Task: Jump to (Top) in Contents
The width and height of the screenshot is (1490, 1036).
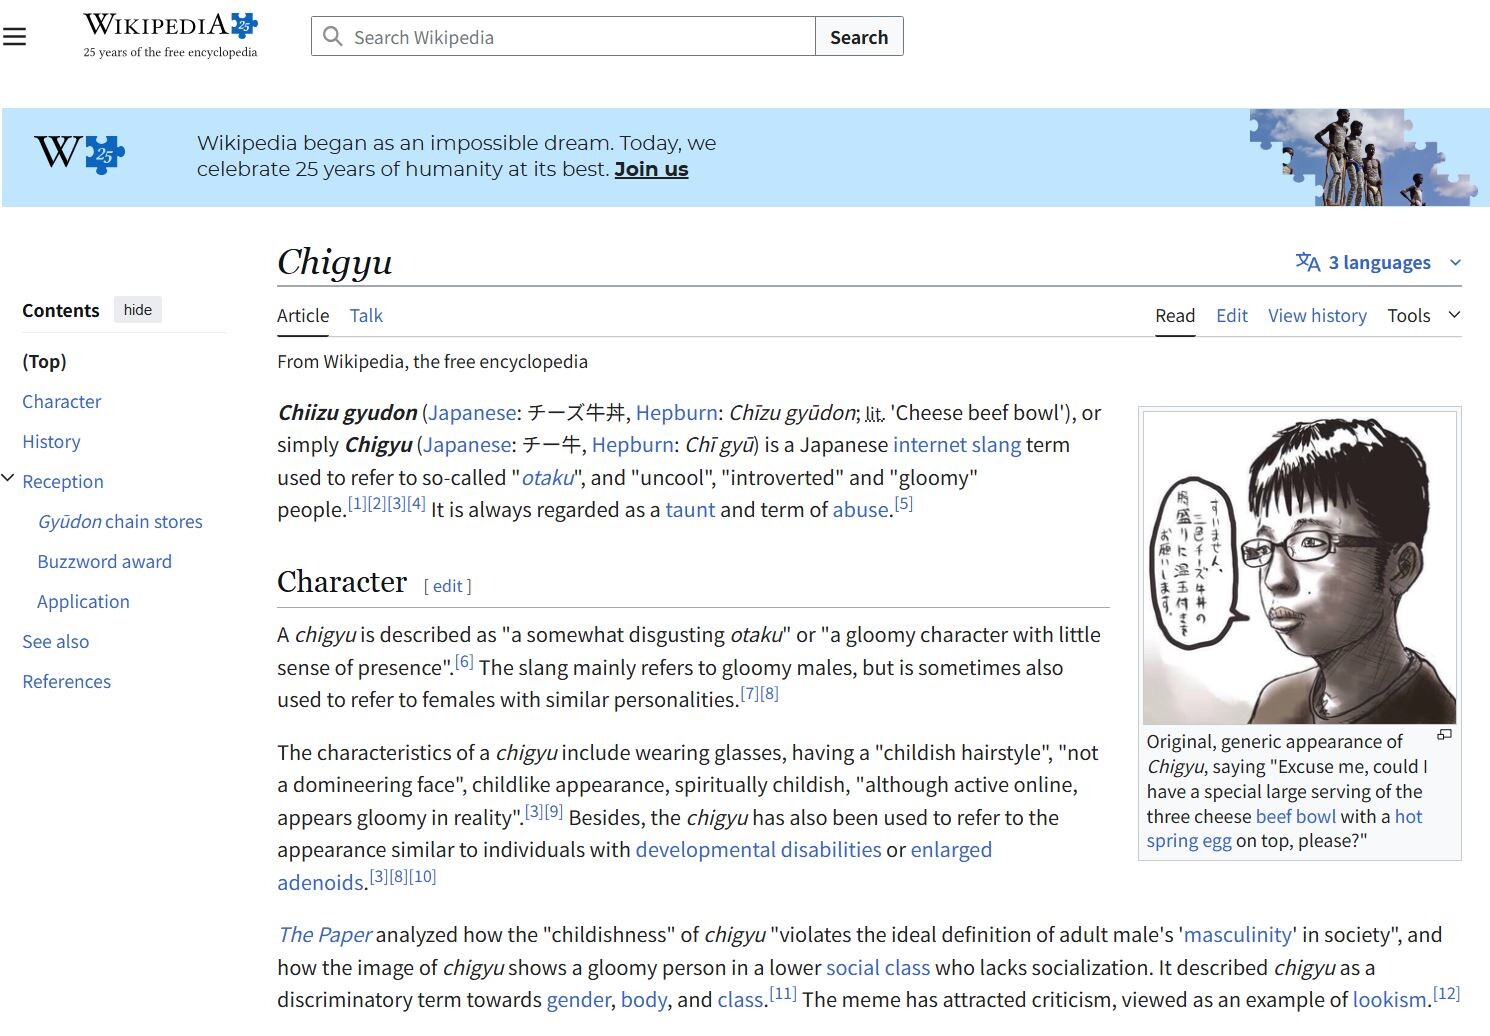Action: point(44,361)
